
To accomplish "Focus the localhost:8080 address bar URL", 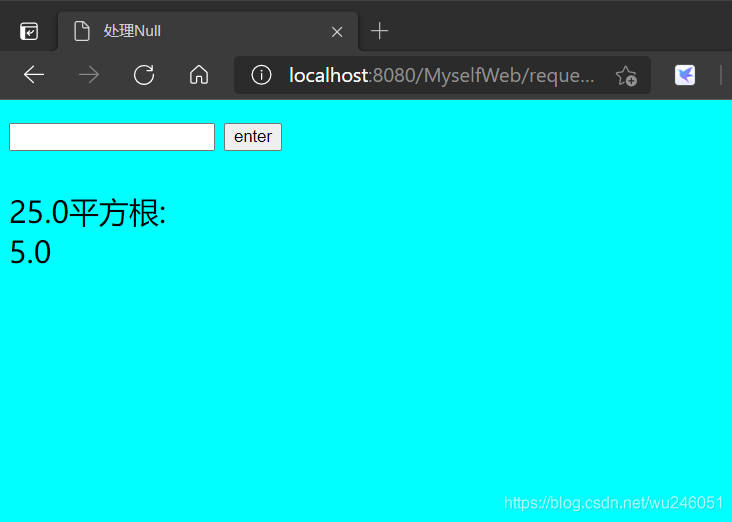I will [441, 75].
